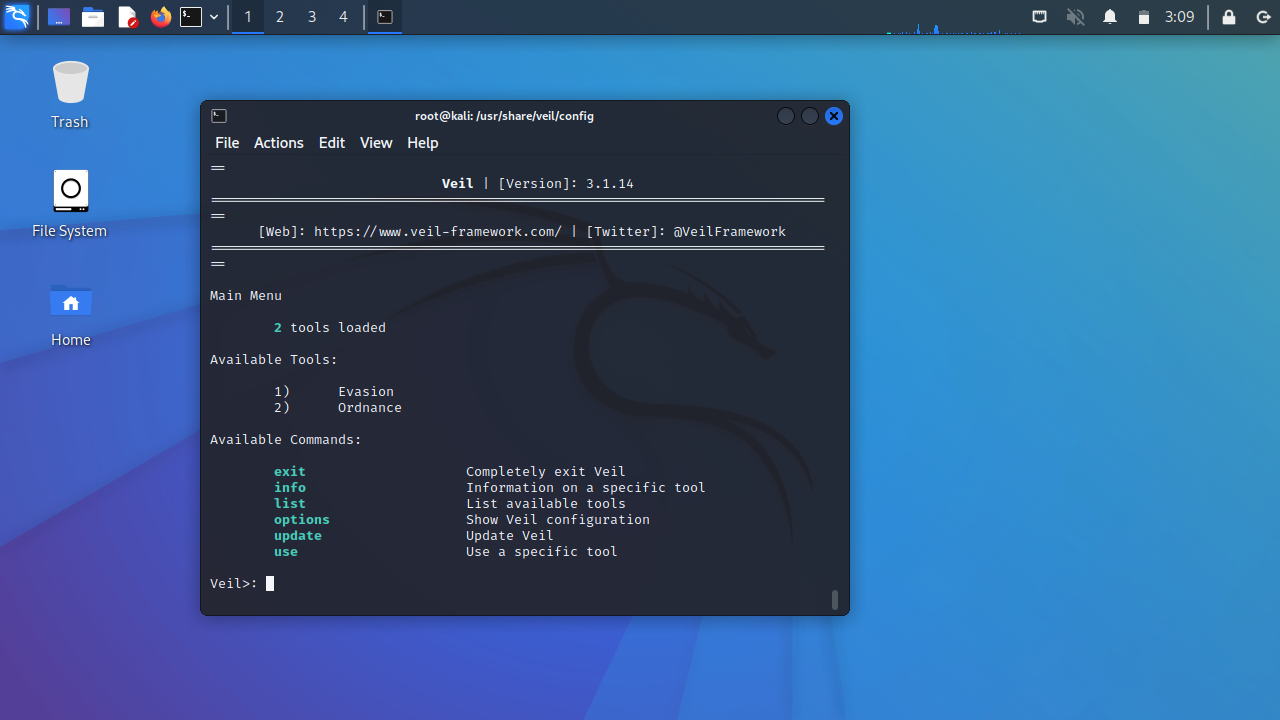Select the File System desktop icon
1280x720 pixels.
point(70,204)
